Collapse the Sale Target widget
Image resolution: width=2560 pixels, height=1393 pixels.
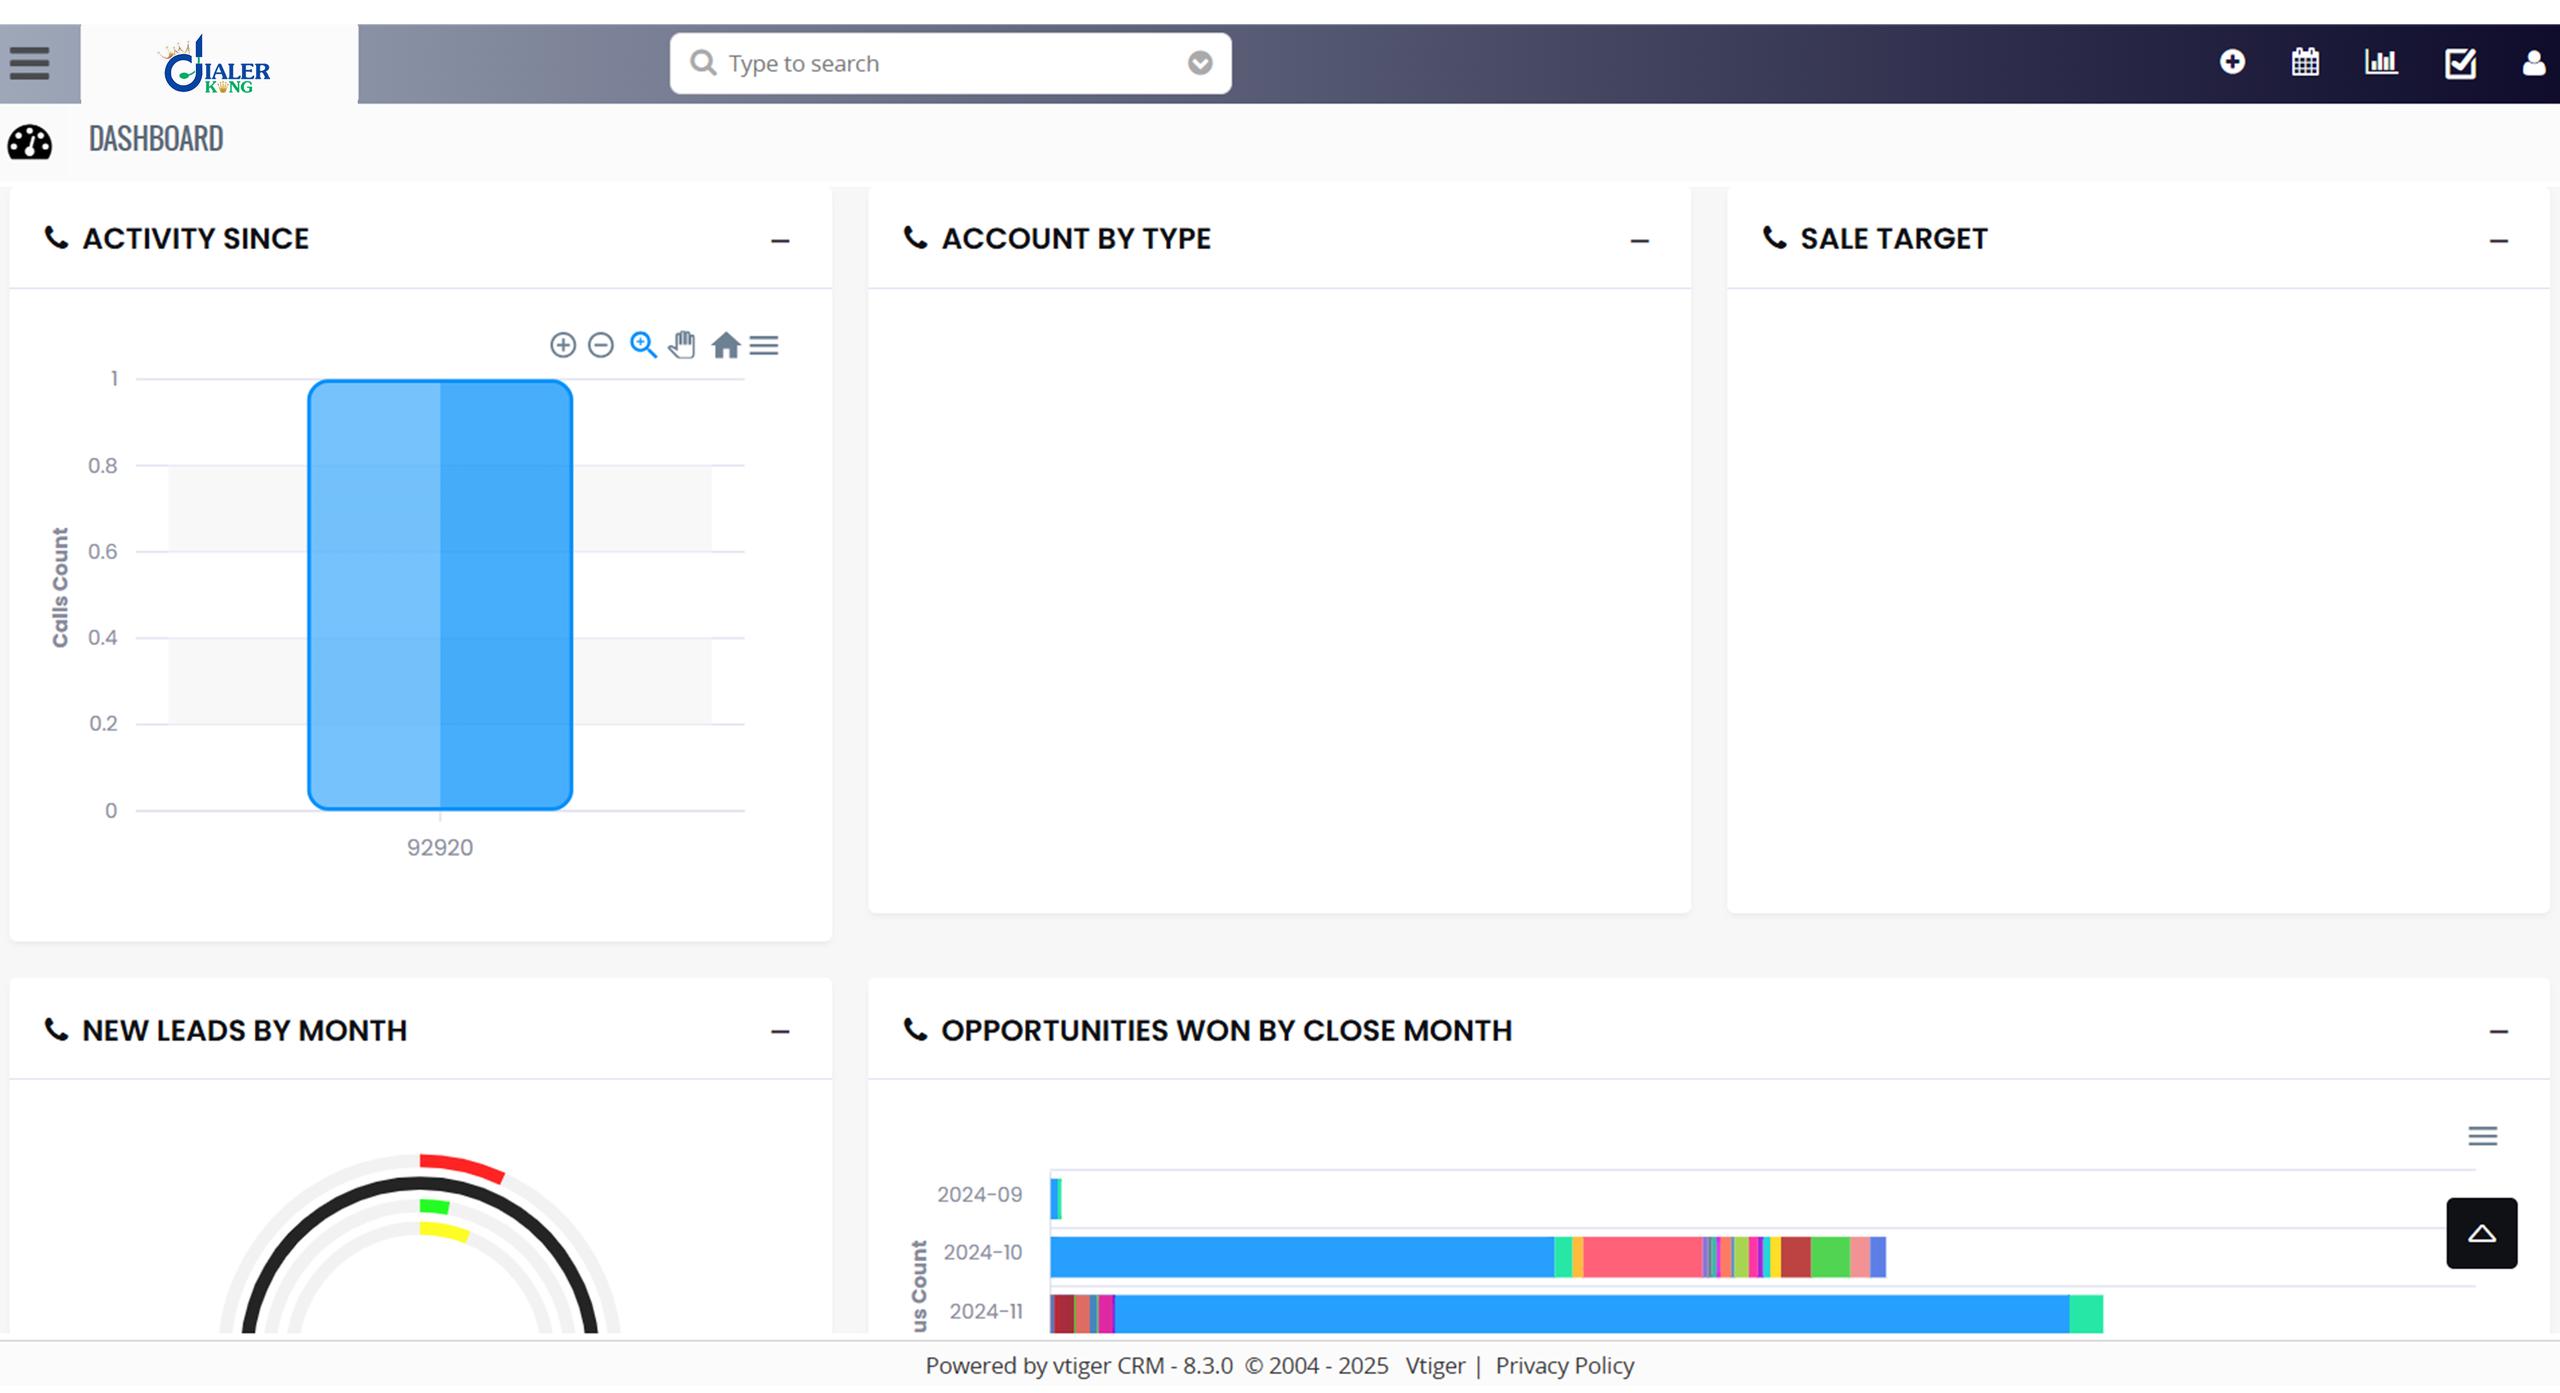click(2498, 241)
